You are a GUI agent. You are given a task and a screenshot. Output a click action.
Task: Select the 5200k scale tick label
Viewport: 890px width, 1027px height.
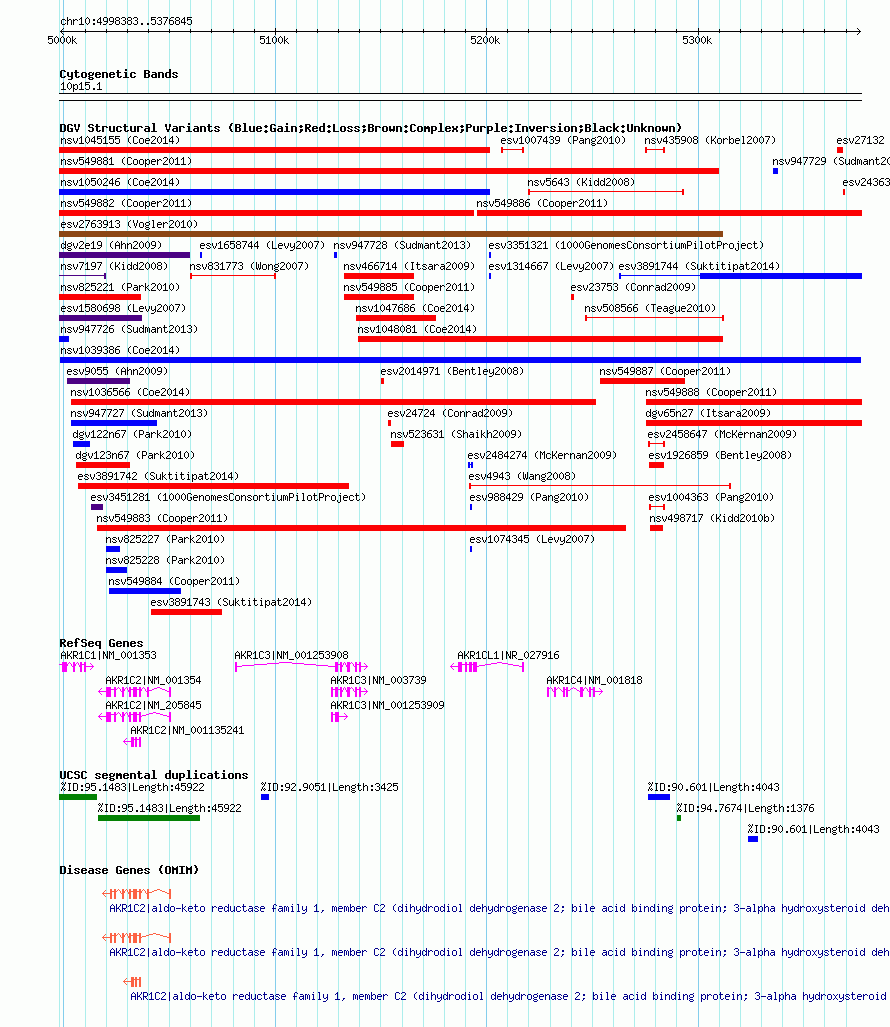(x=485, y=40)
